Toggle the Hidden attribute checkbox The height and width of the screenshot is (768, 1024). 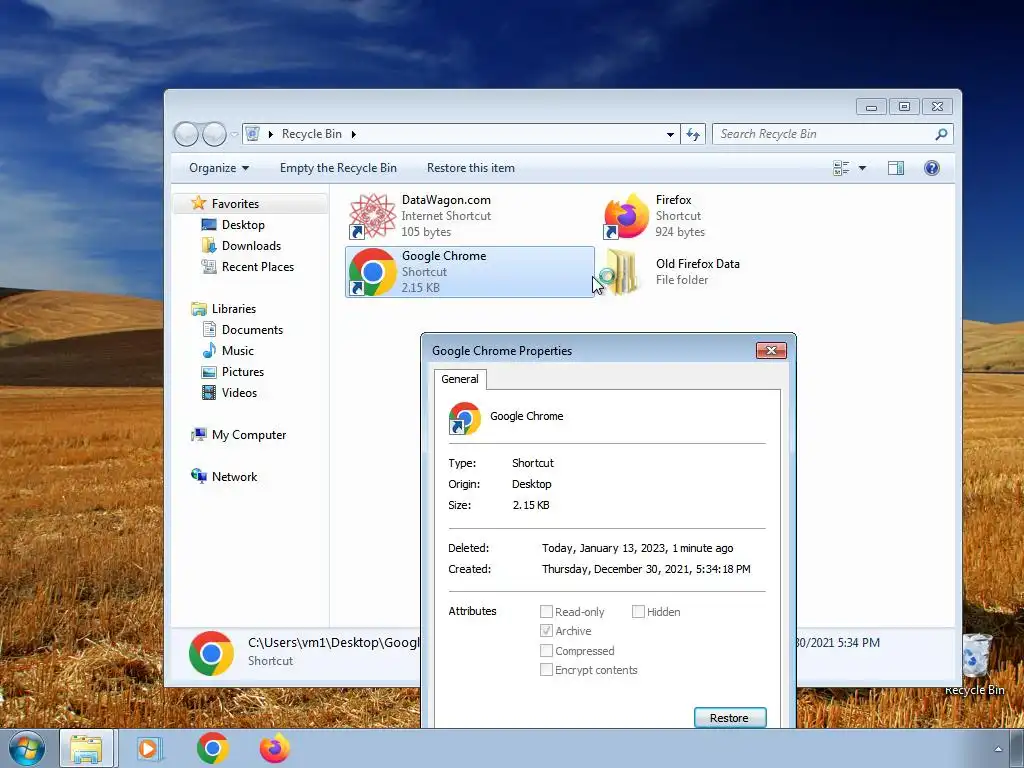[638, 612]
